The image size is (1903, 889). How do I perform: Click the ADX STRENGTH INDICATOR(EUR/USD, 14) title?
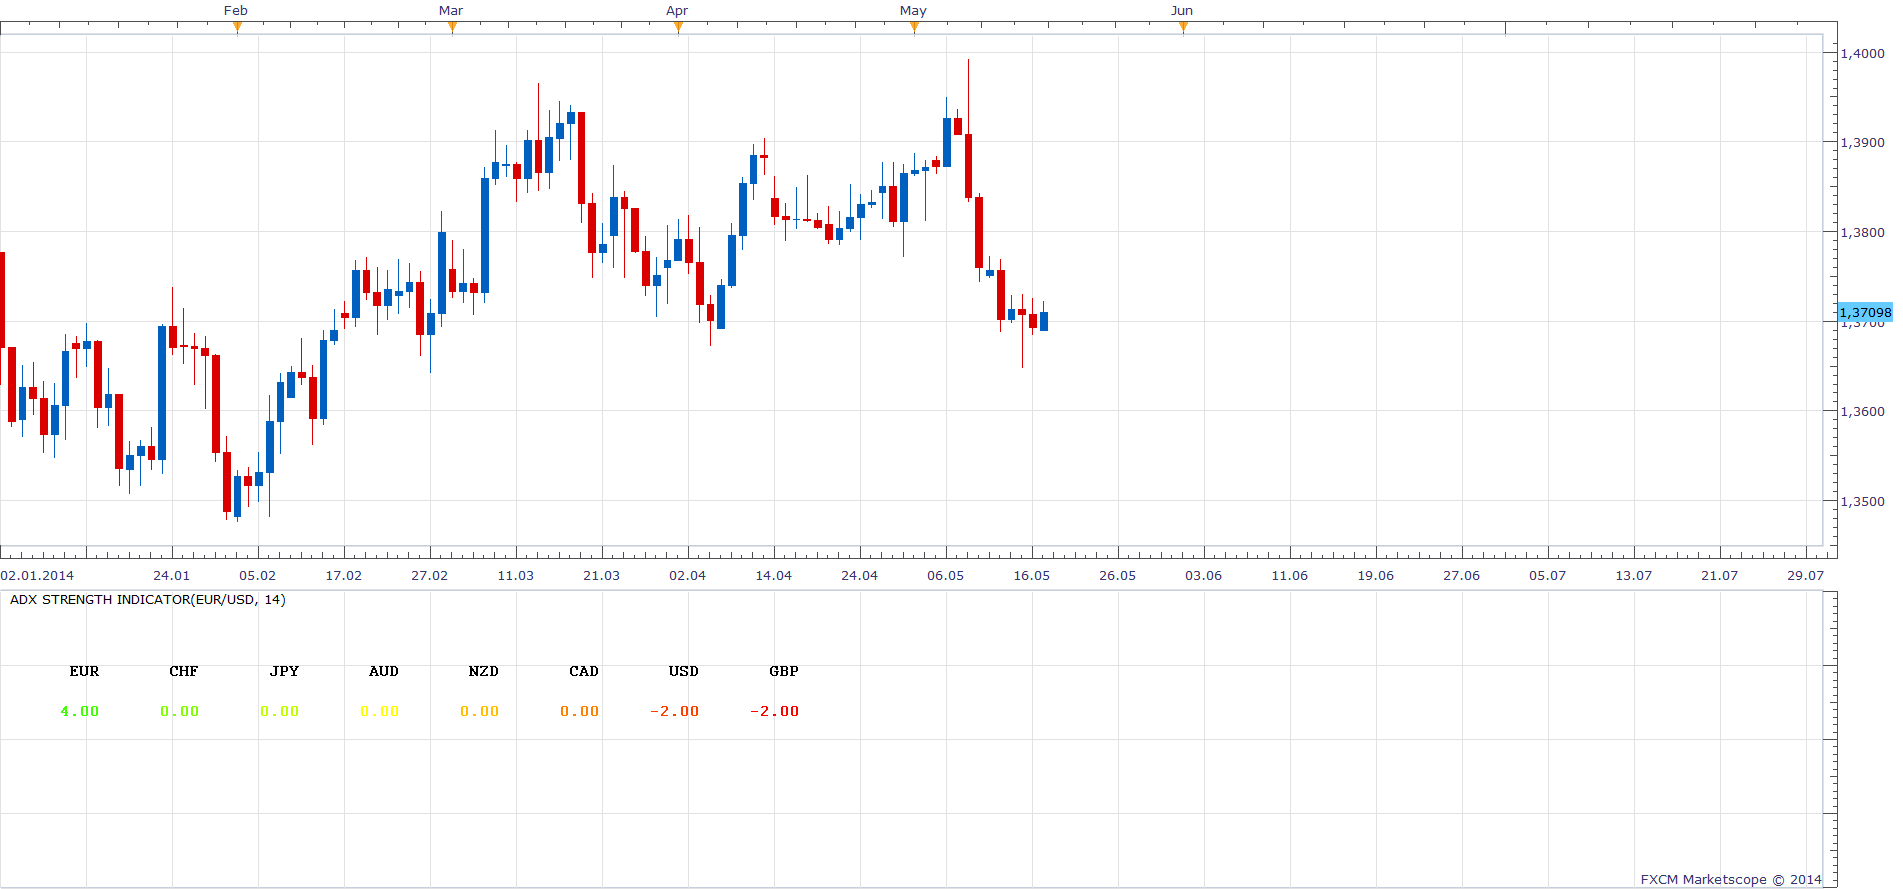pos(148,600)
